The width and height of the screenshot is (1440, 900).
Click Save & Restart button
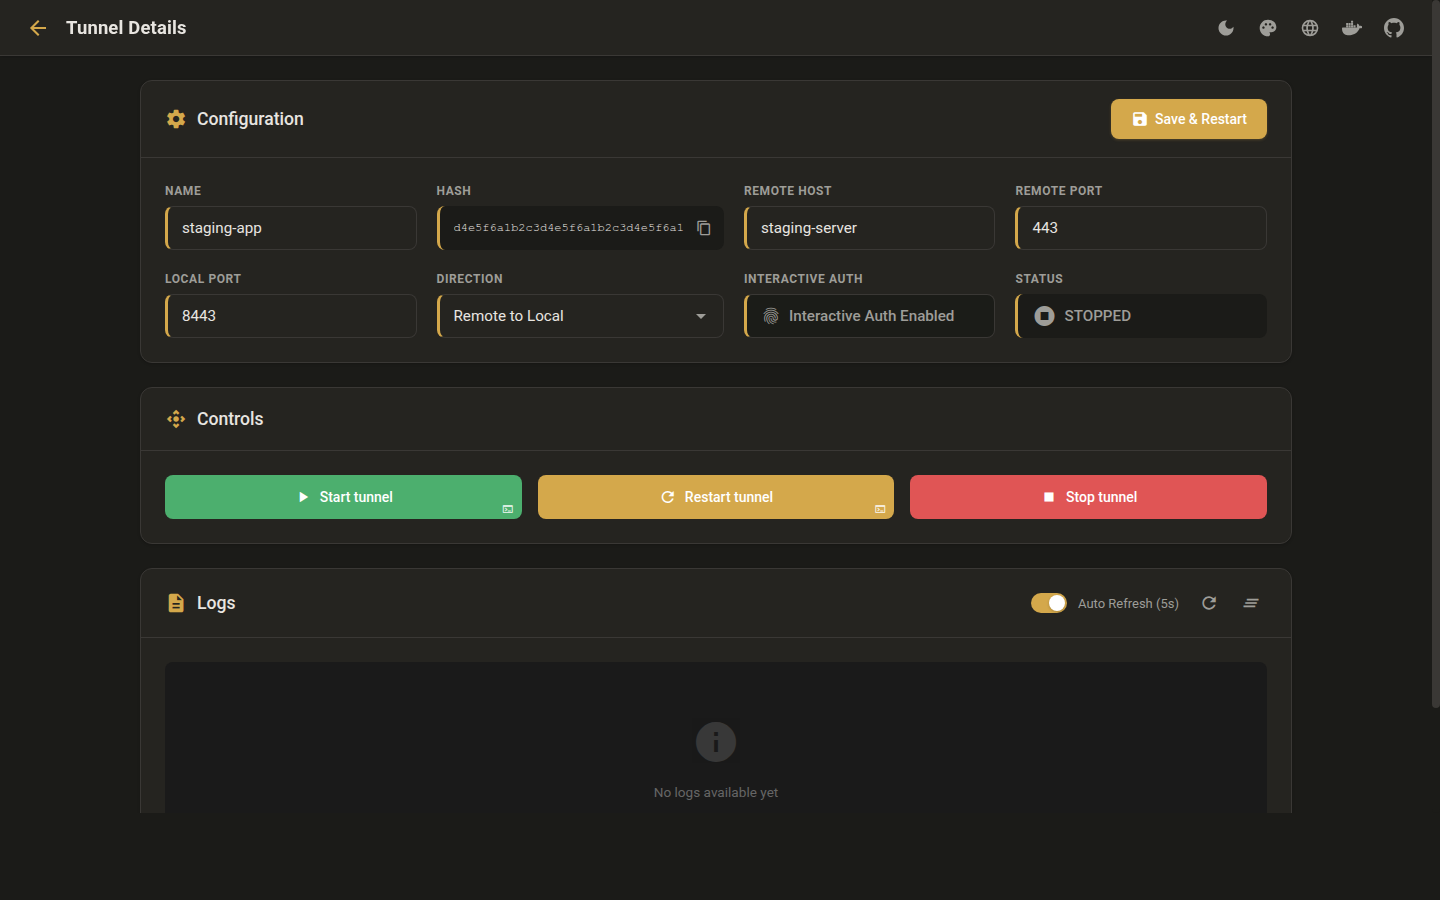(x=1189, y=119)
